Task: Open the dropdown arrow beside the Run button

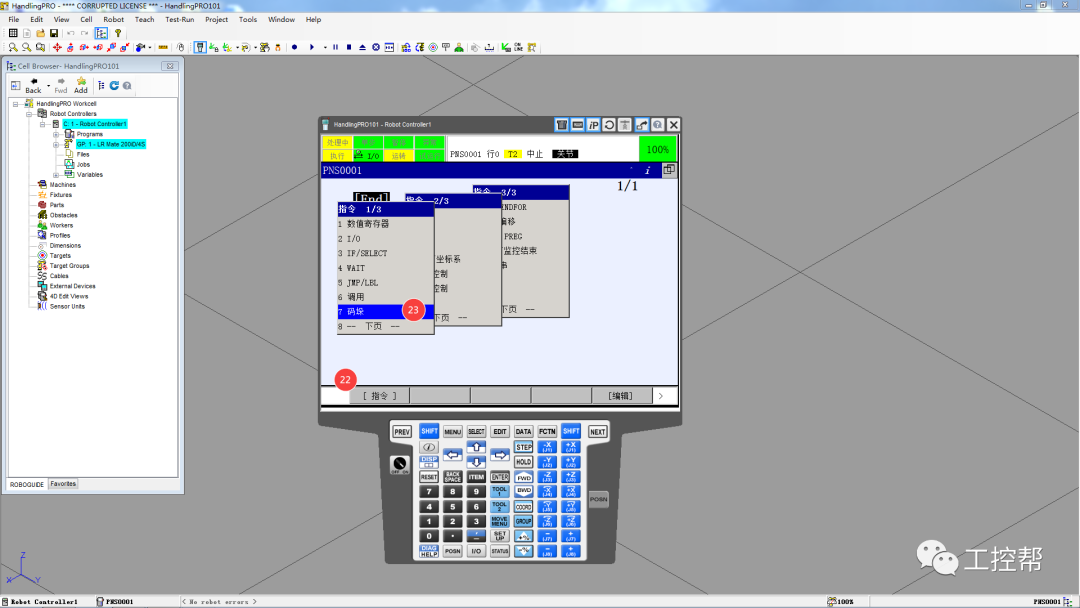Action: coord(324,48)
